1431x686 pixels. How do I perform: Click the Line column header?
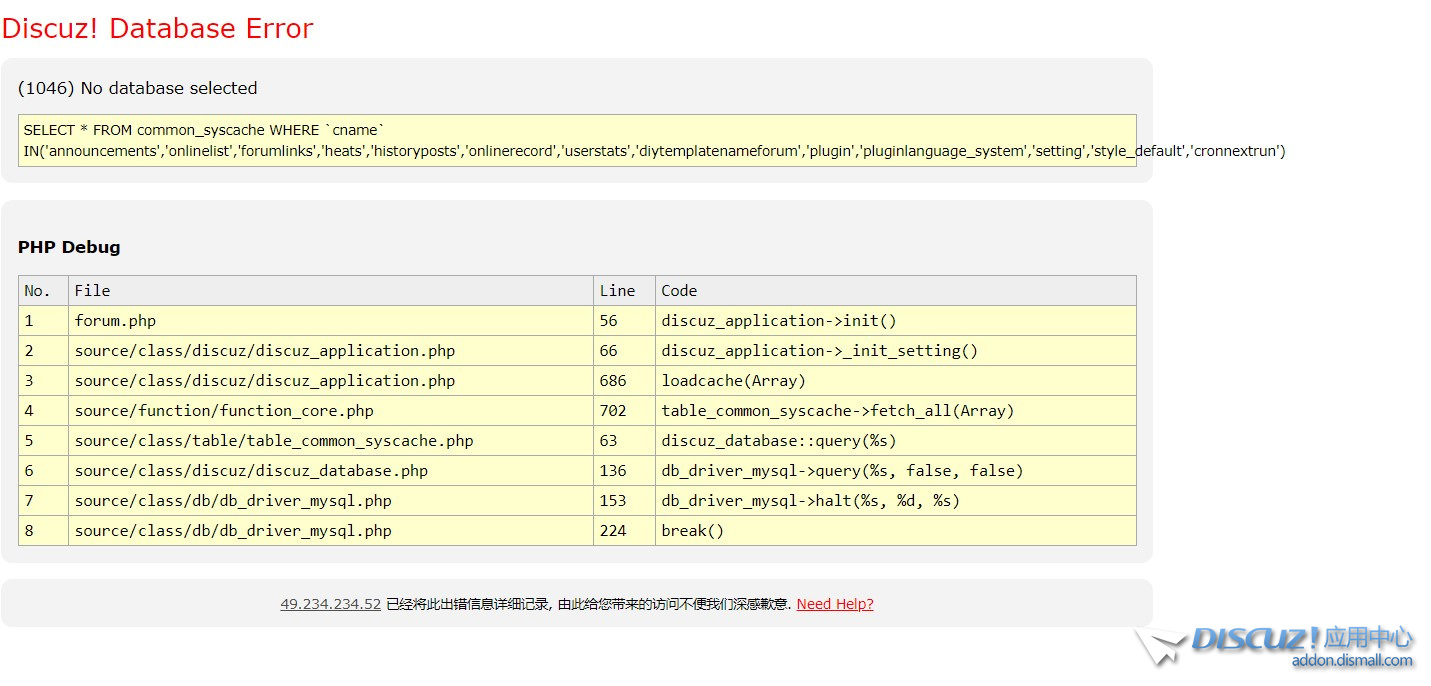617,291
